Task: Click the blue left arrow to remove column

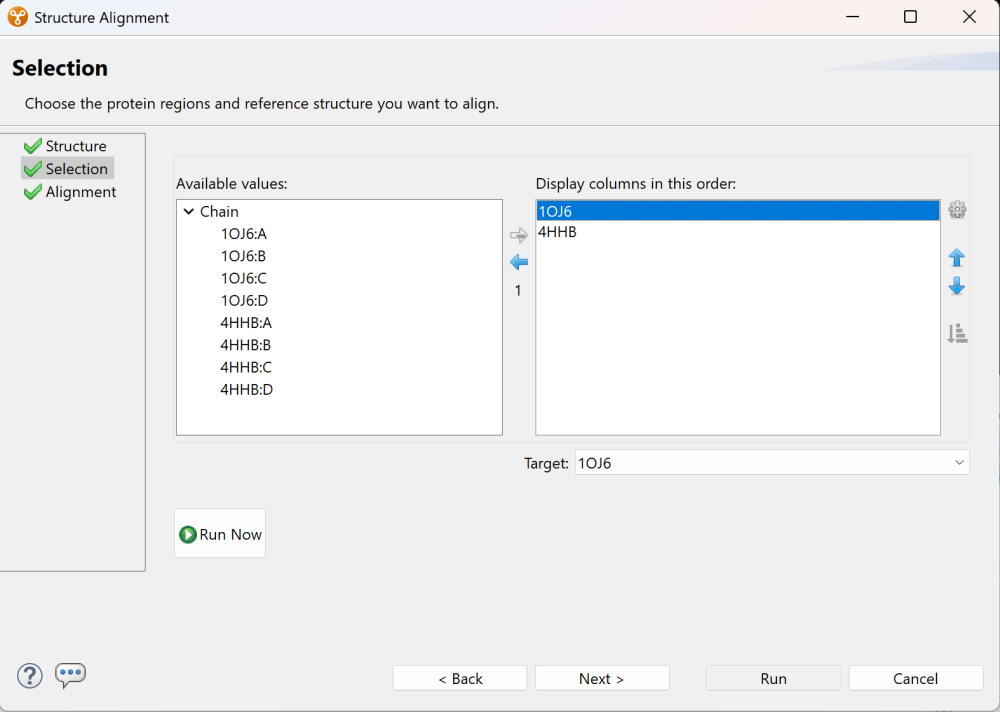Action: coord(518,262)
